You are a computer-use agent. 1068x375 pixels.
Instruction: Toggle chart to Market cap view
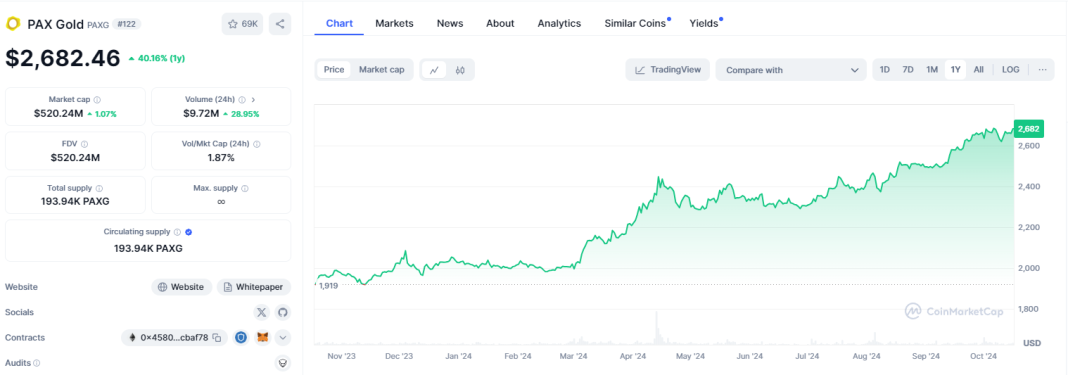[381, 69]
